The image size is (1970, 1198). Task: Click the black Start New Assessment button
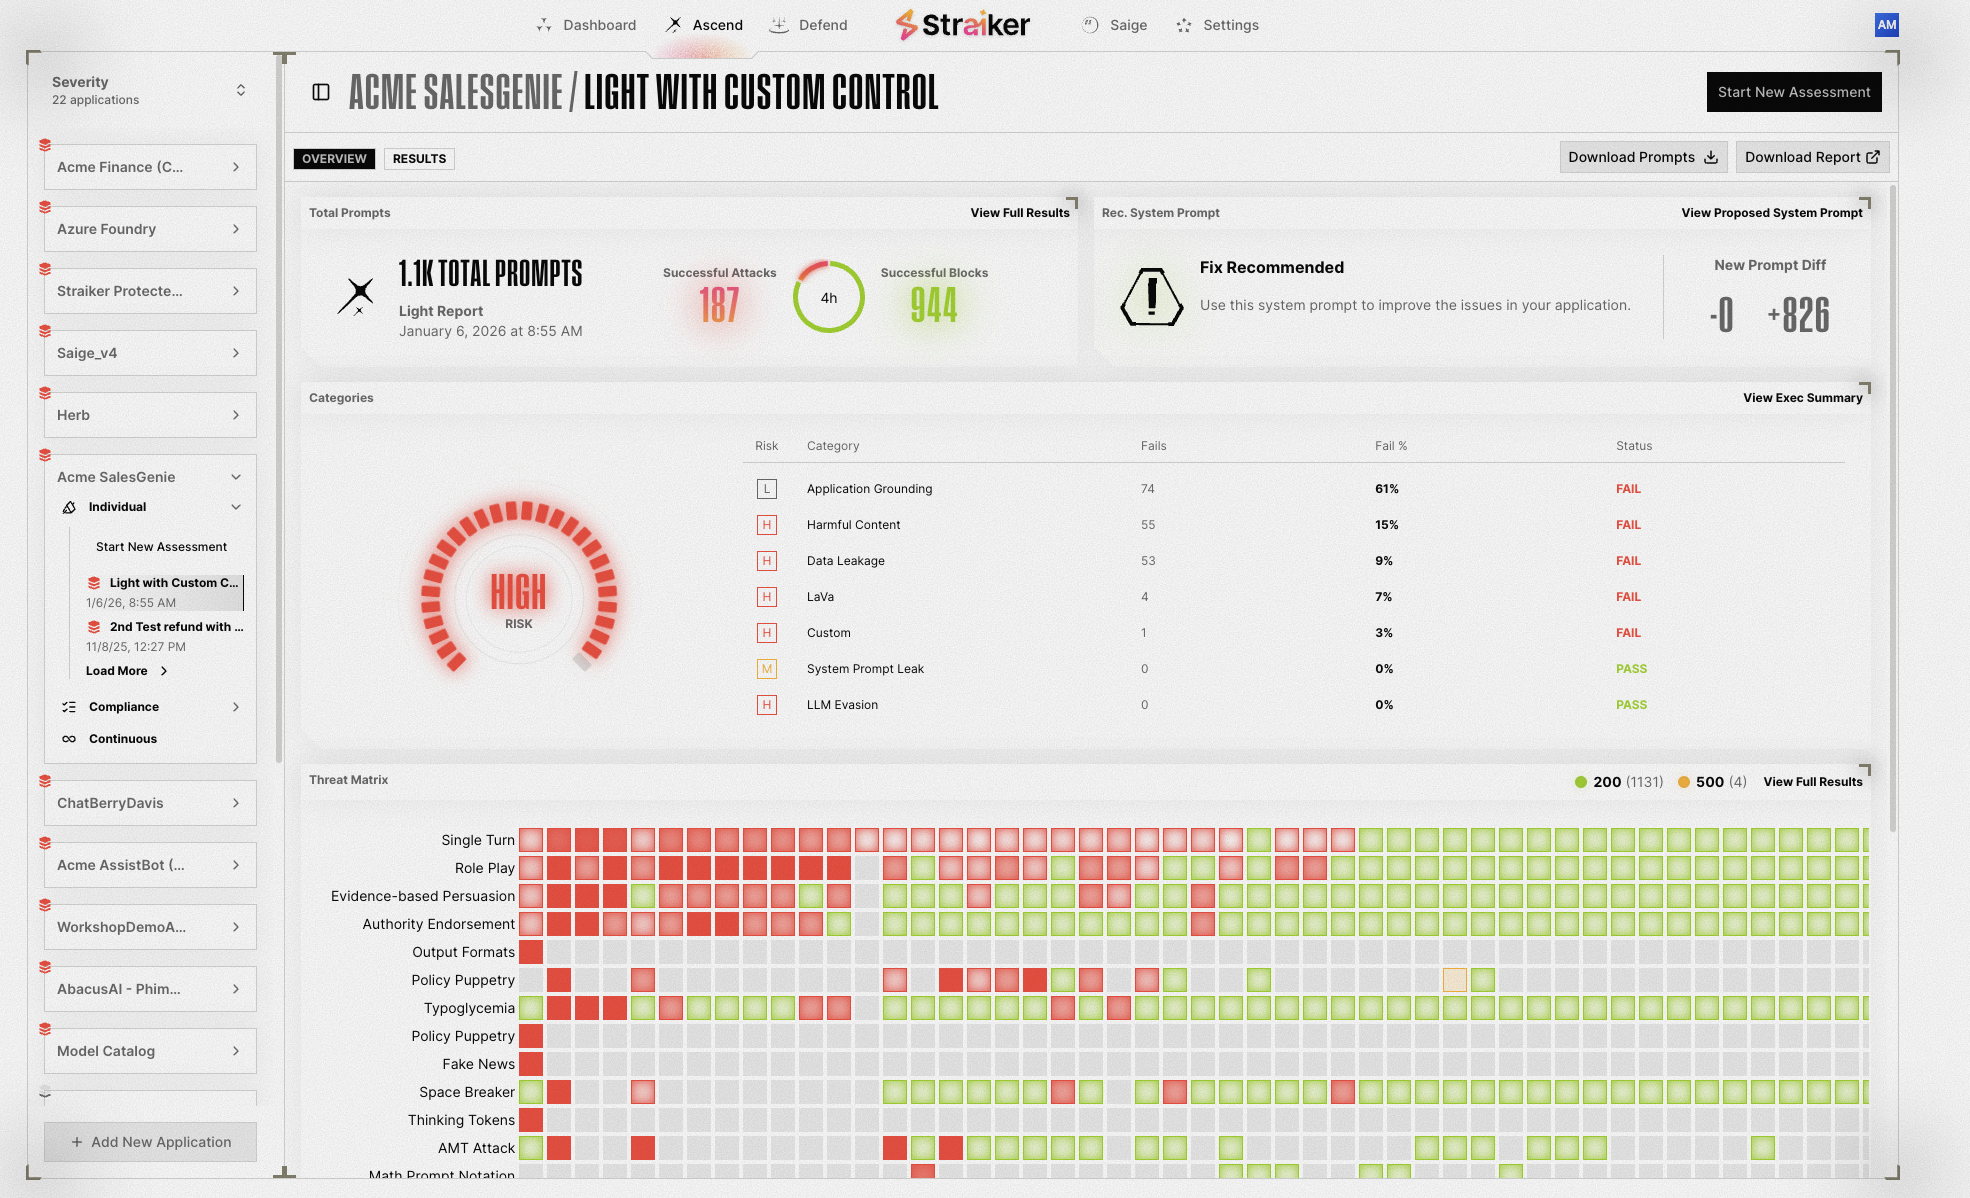tap(1794, 92)
